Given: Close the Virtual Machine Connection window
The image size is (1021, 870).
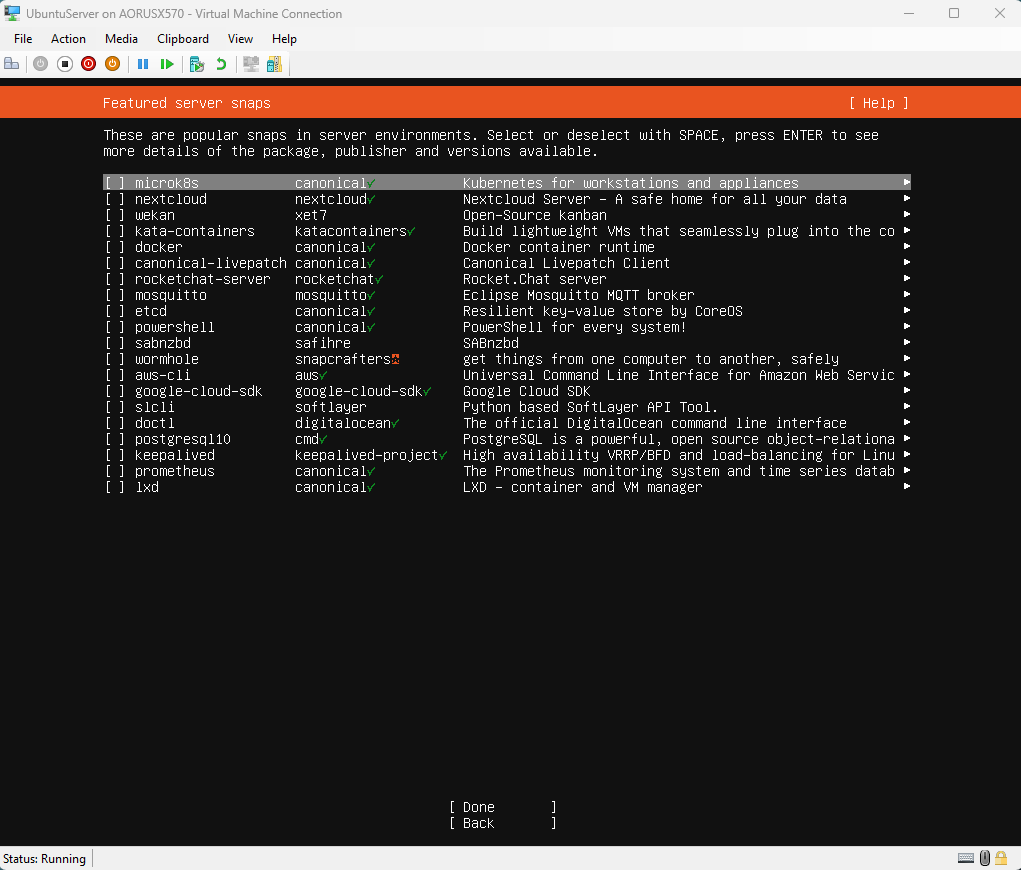Looking at the screenshot, I should click(x=1000, y=13).
